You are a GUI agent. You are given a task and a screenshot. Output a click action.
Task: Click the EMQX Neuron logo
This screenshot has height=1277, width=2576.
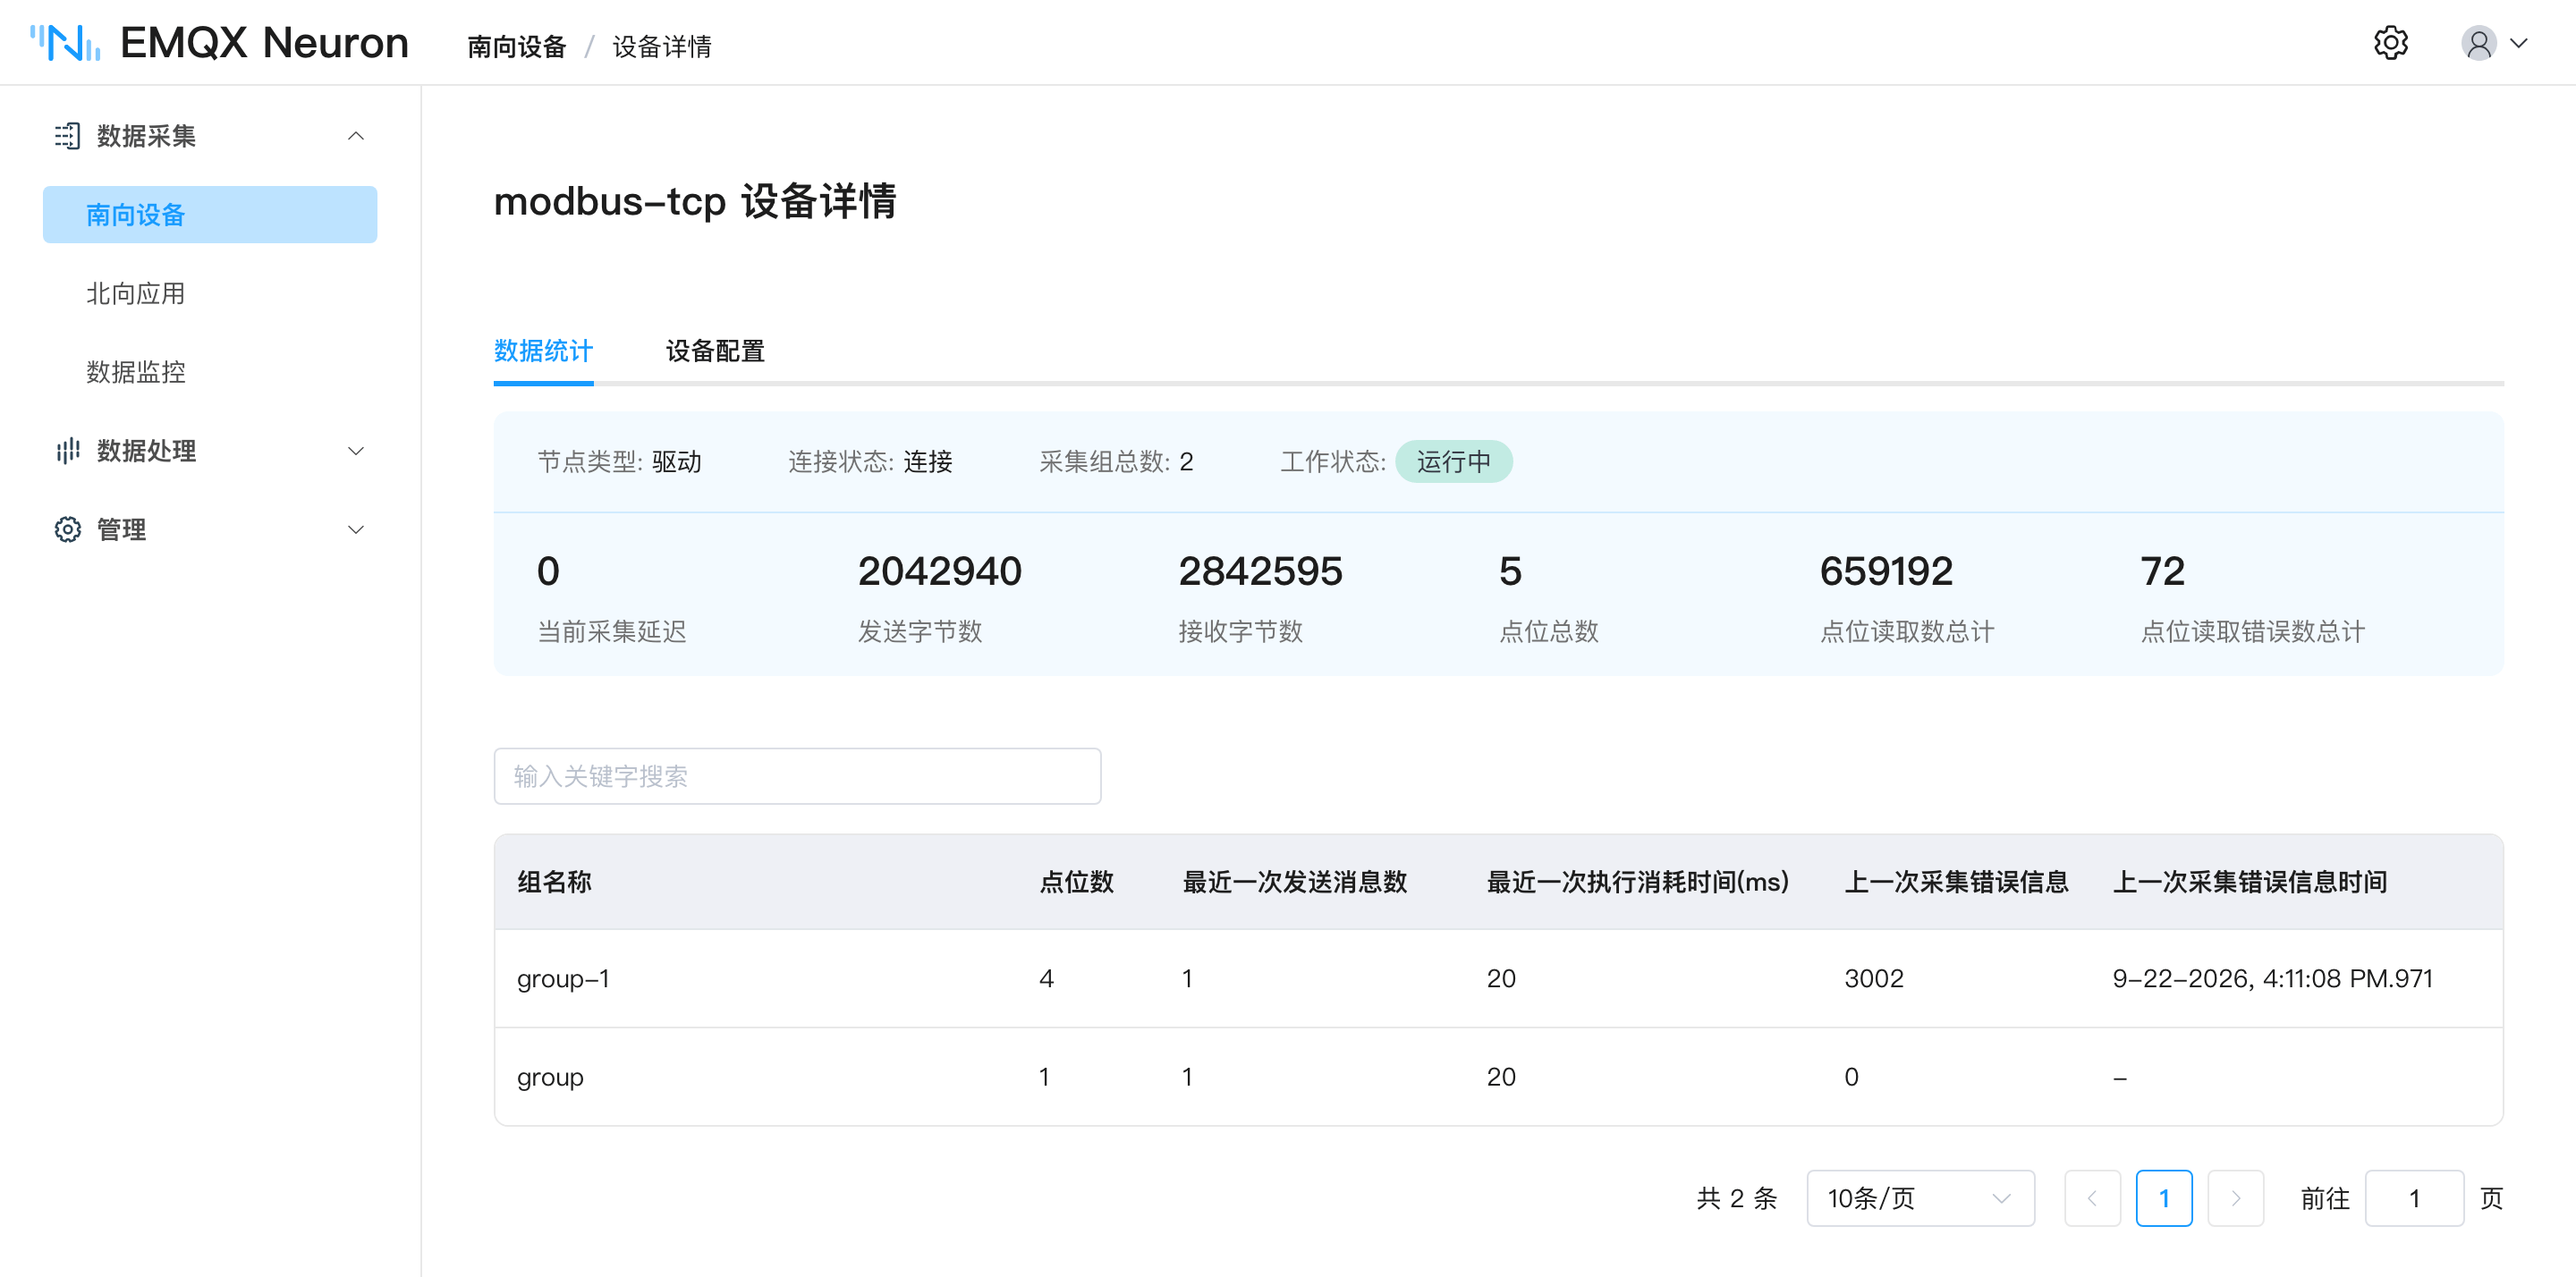(219, 43)
